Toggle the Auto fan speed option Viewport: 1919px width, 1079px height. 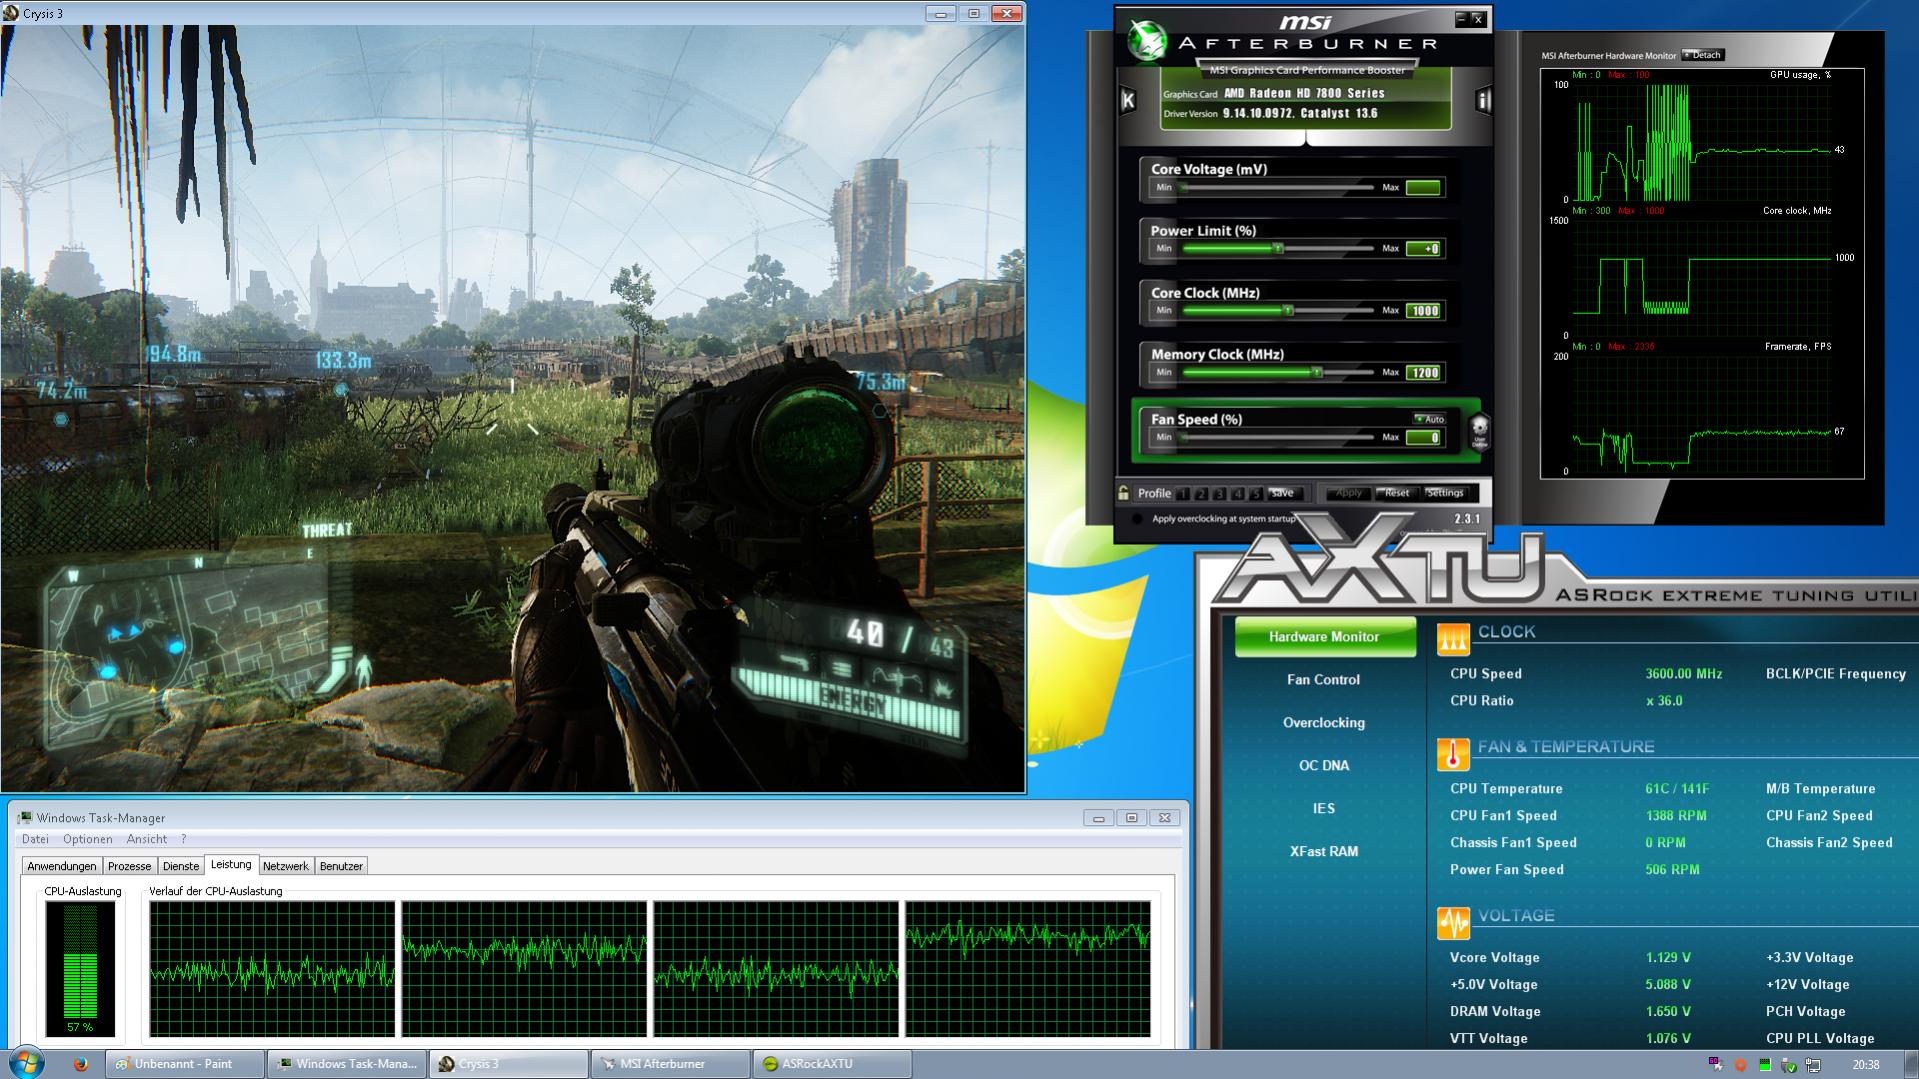click(1430, 419)
